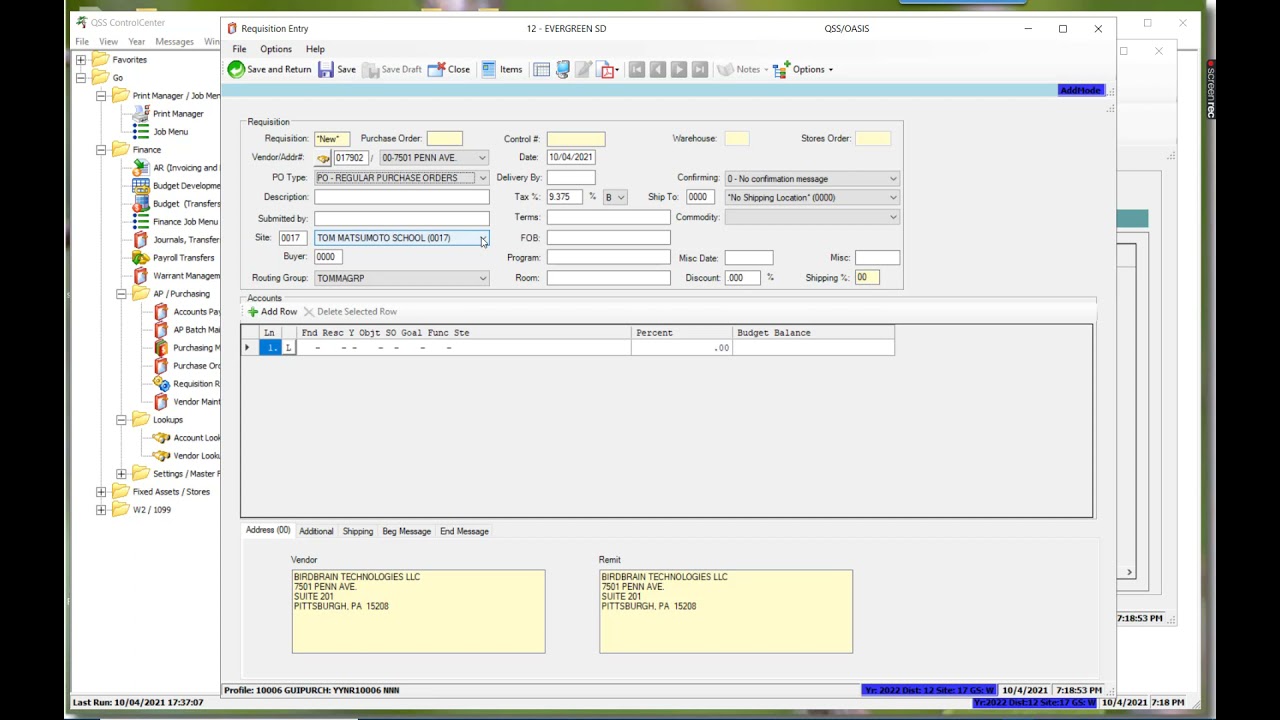Switch to the Beg Message tab
Image resolution: width=1280 pixels, height=720 pixels.
(406, 531)
